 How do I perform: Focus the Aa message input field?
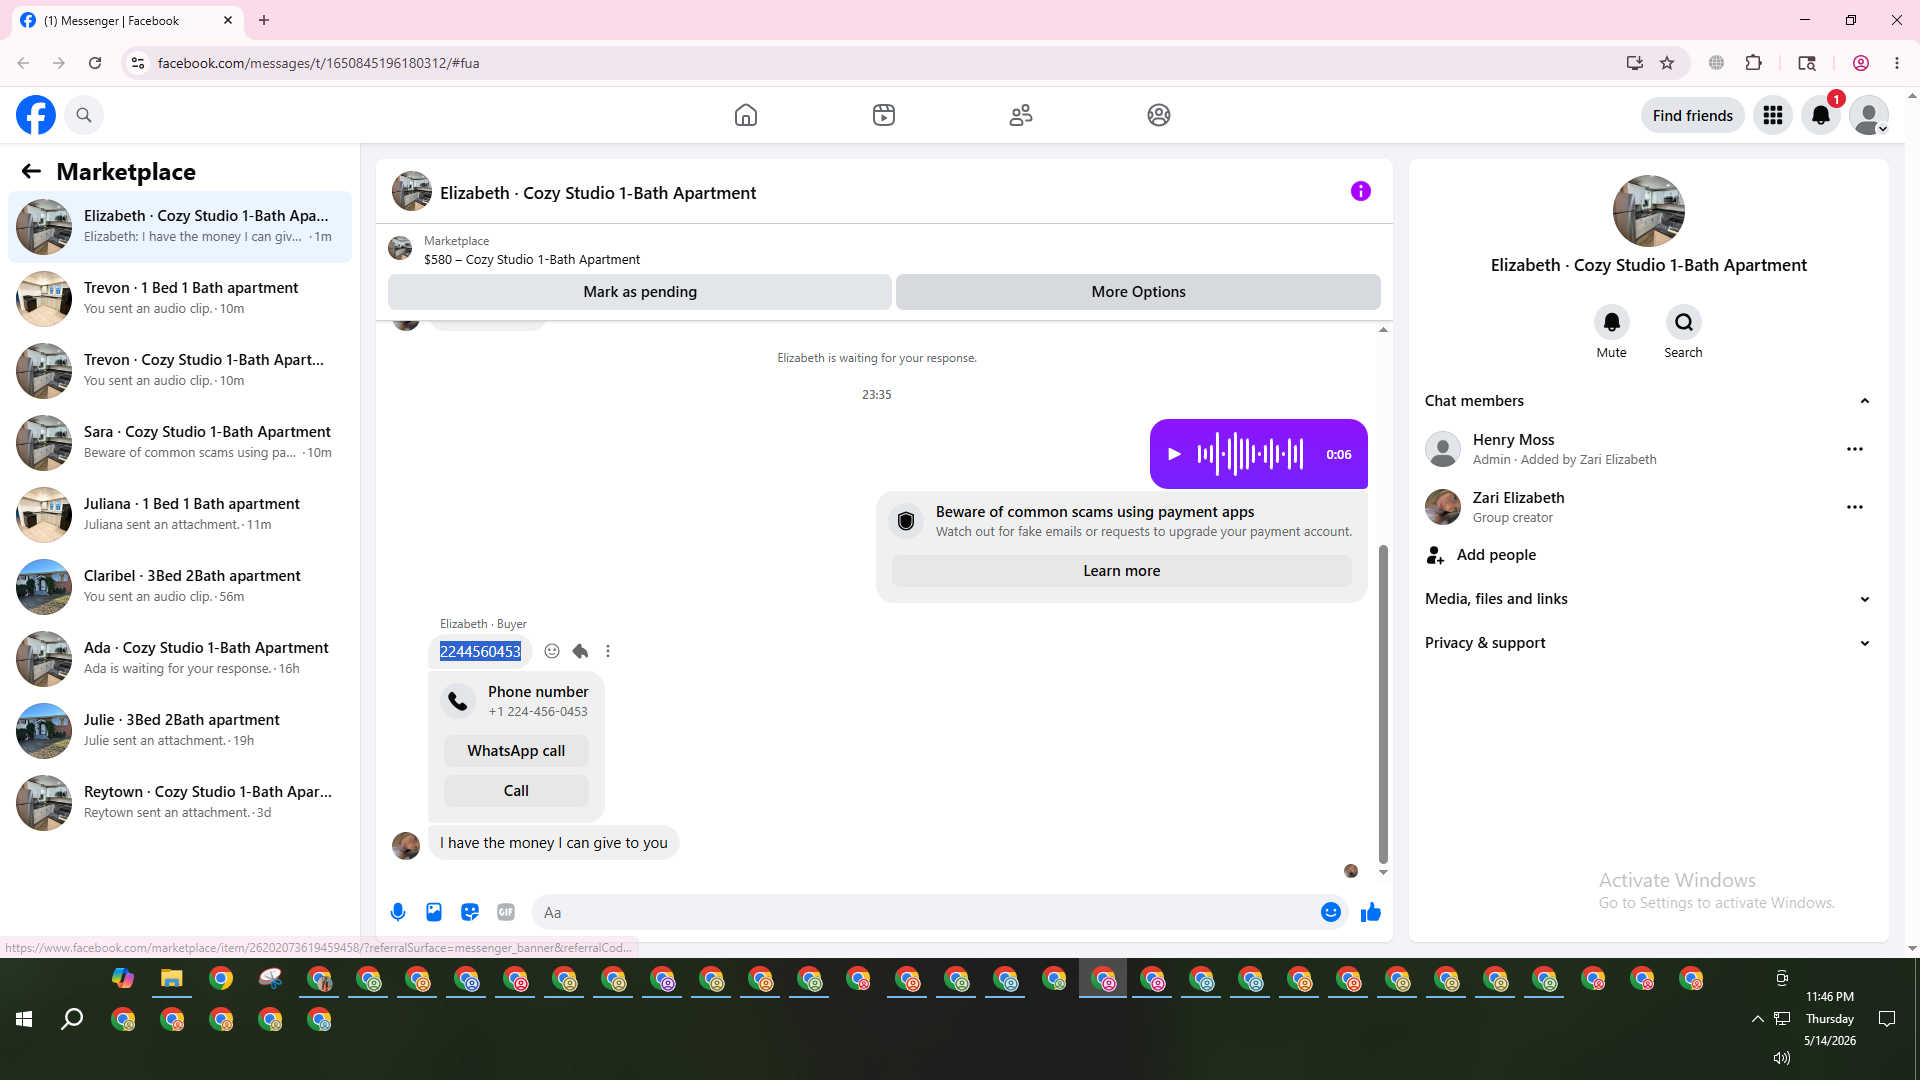point(924,912)
